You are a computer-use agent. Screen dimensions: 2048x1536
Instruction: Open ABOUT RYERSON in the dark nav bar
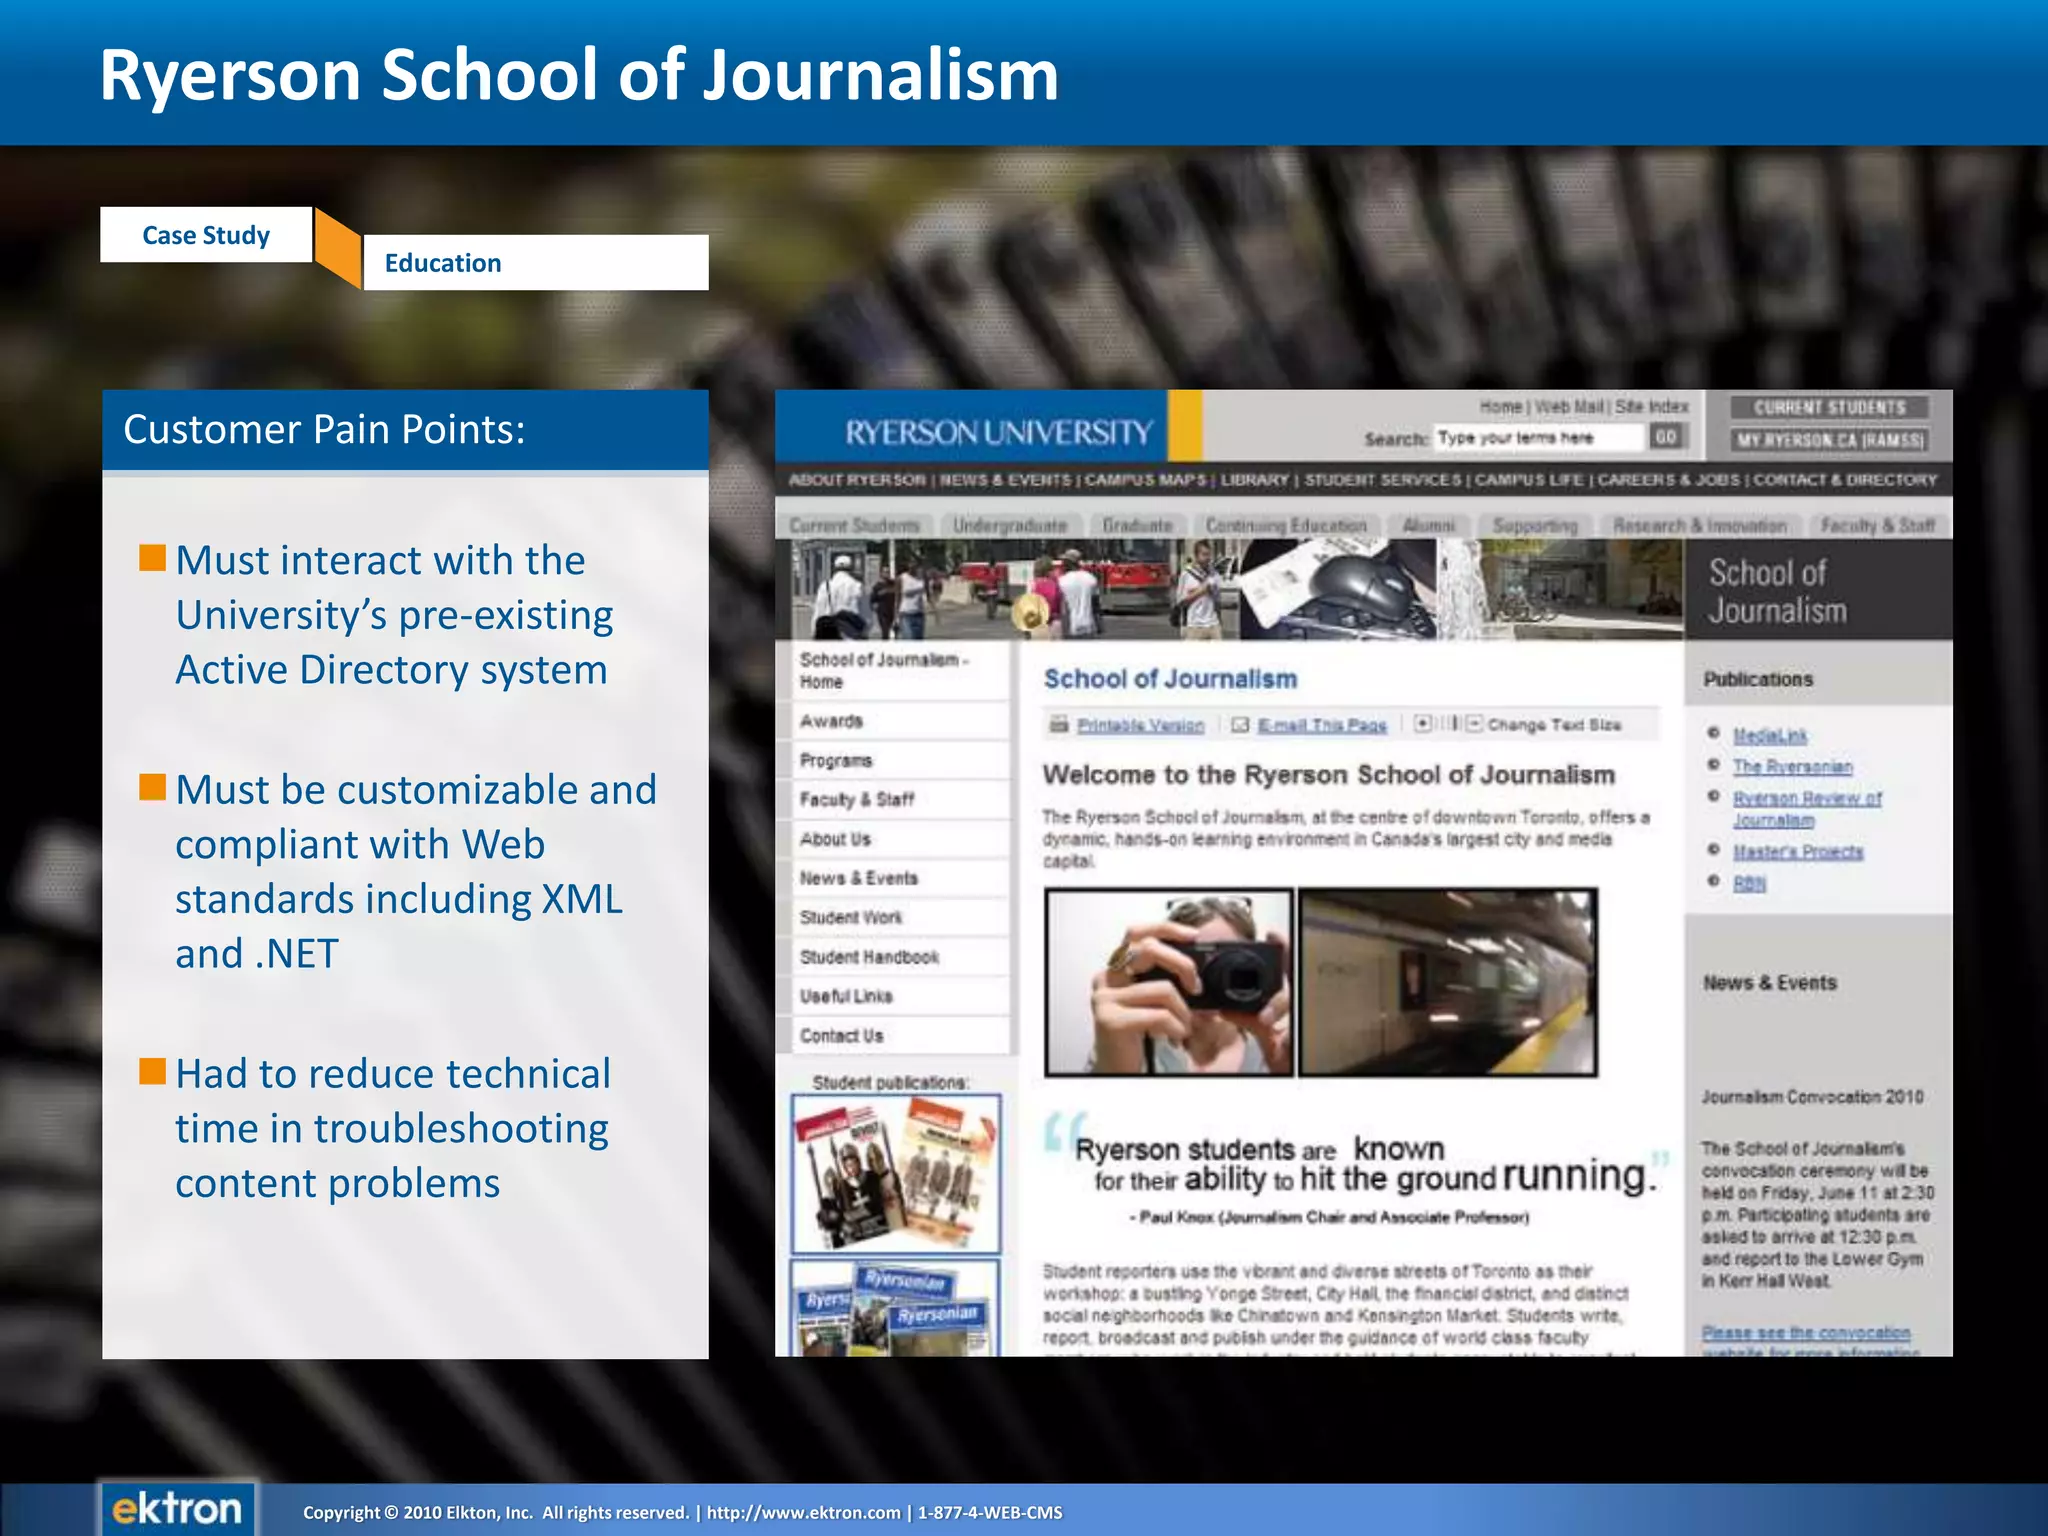click(x=857, y=480)
